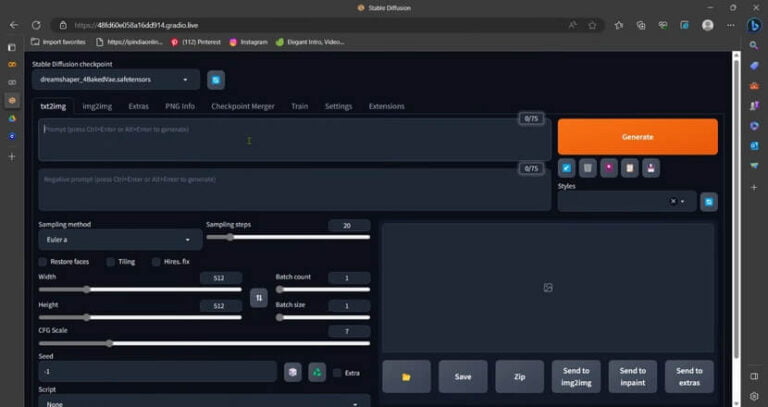Toggle the Tiling checkbox
768x407 pixels.
[x=111, y=262]
